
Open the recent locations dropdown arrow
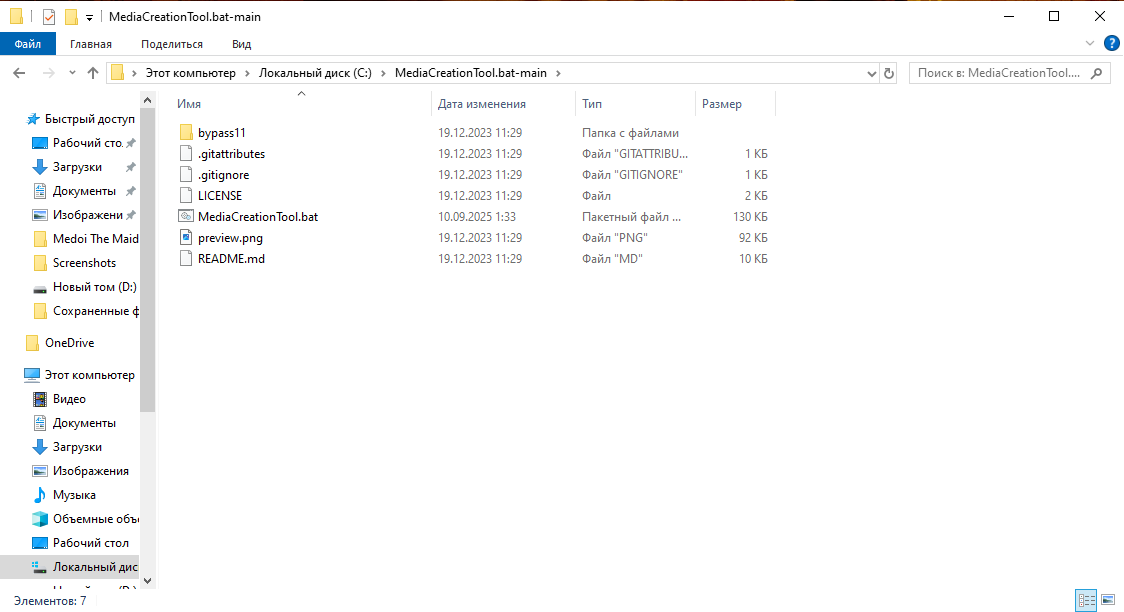(72, 73)
